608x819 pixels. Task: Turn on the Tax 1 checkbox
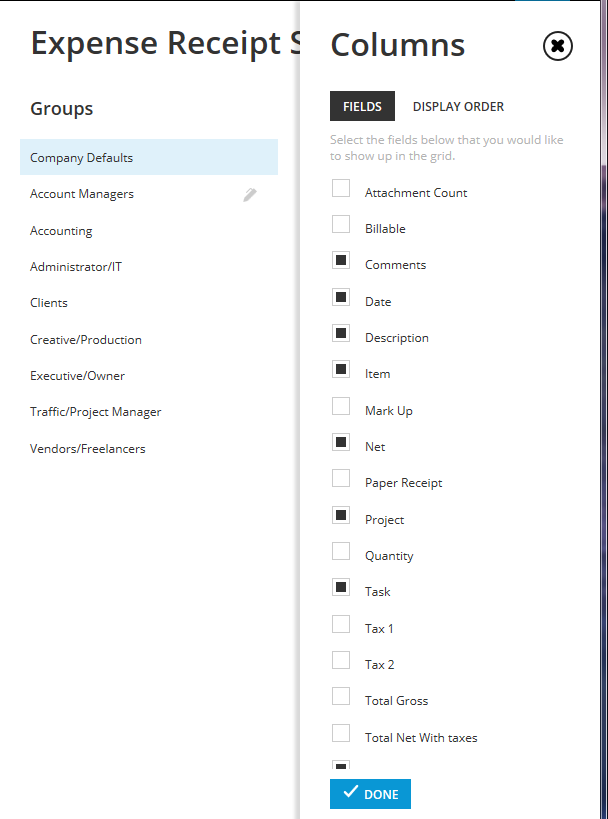[341, 624]
